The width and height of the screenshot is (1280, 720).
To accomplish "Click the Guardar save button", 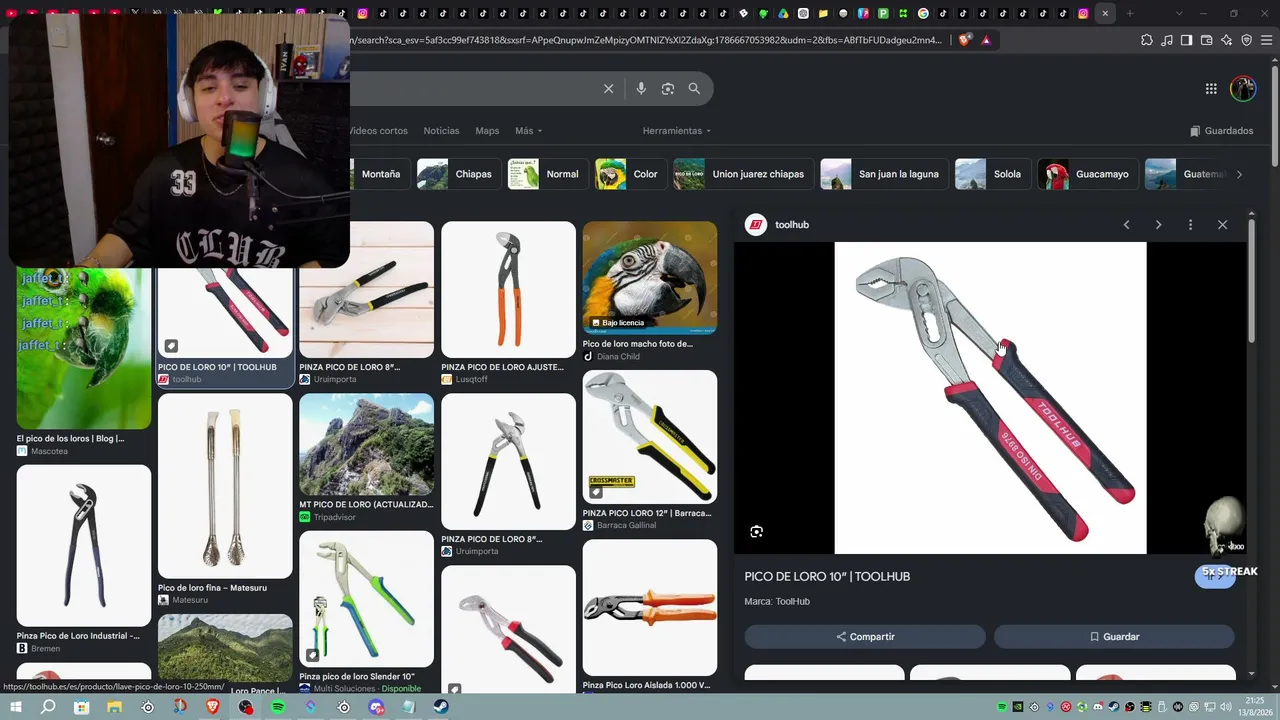I will tap(1114, 637).
